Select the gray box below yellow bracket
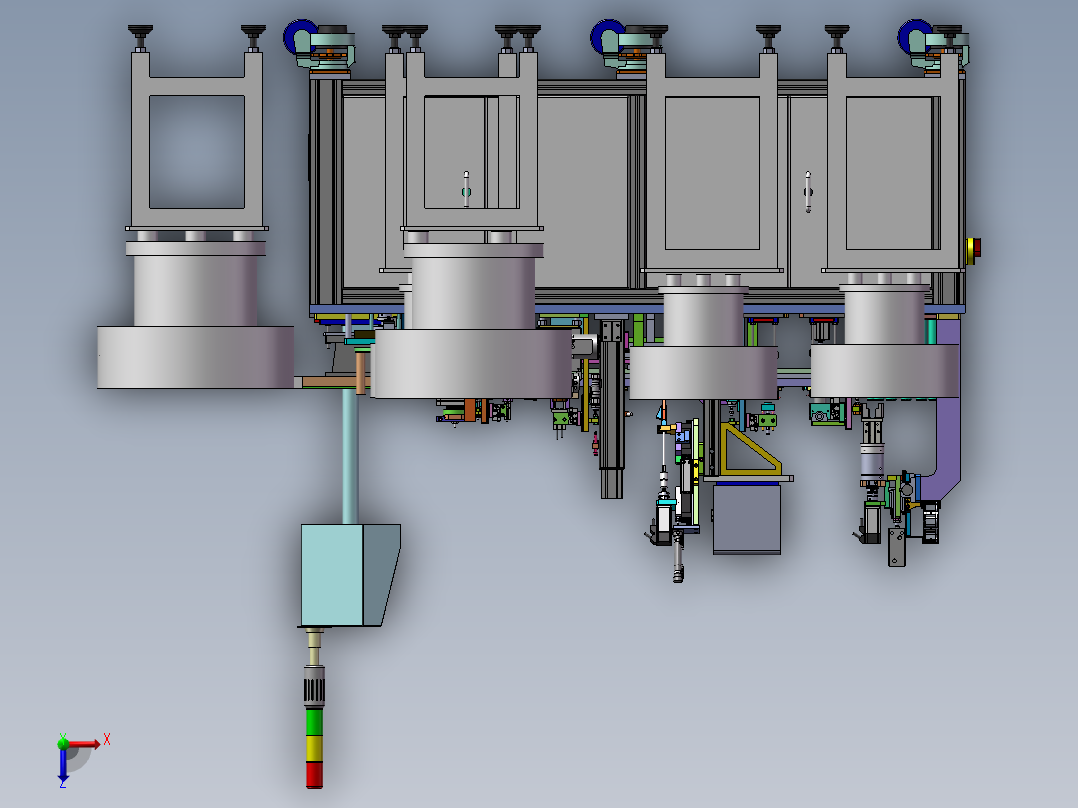Viewport: 1078px width, 808px height. (x=747, y=518)
